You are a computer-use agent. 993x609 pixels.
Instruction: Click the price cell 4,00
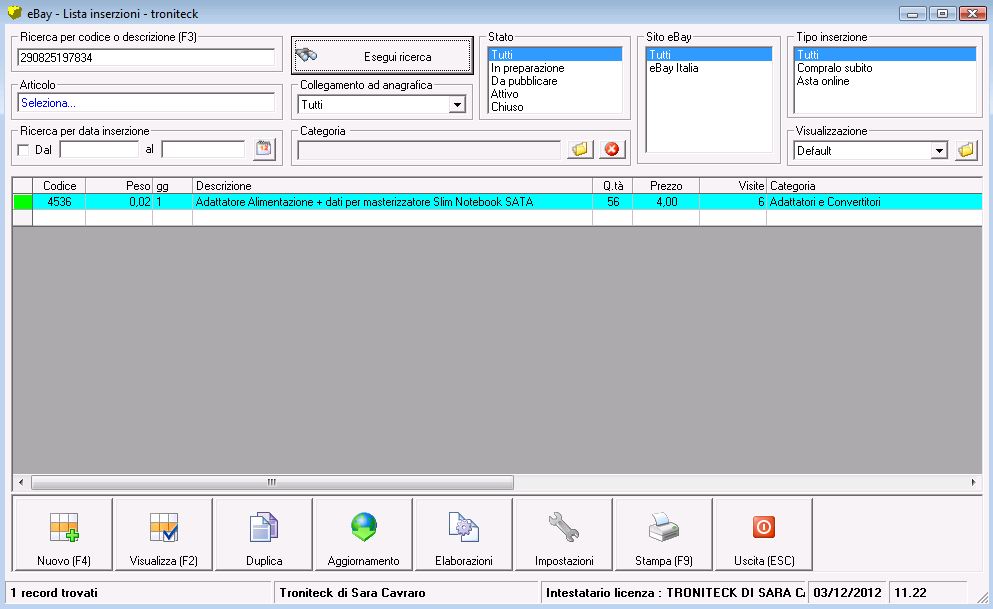point(666,202)
